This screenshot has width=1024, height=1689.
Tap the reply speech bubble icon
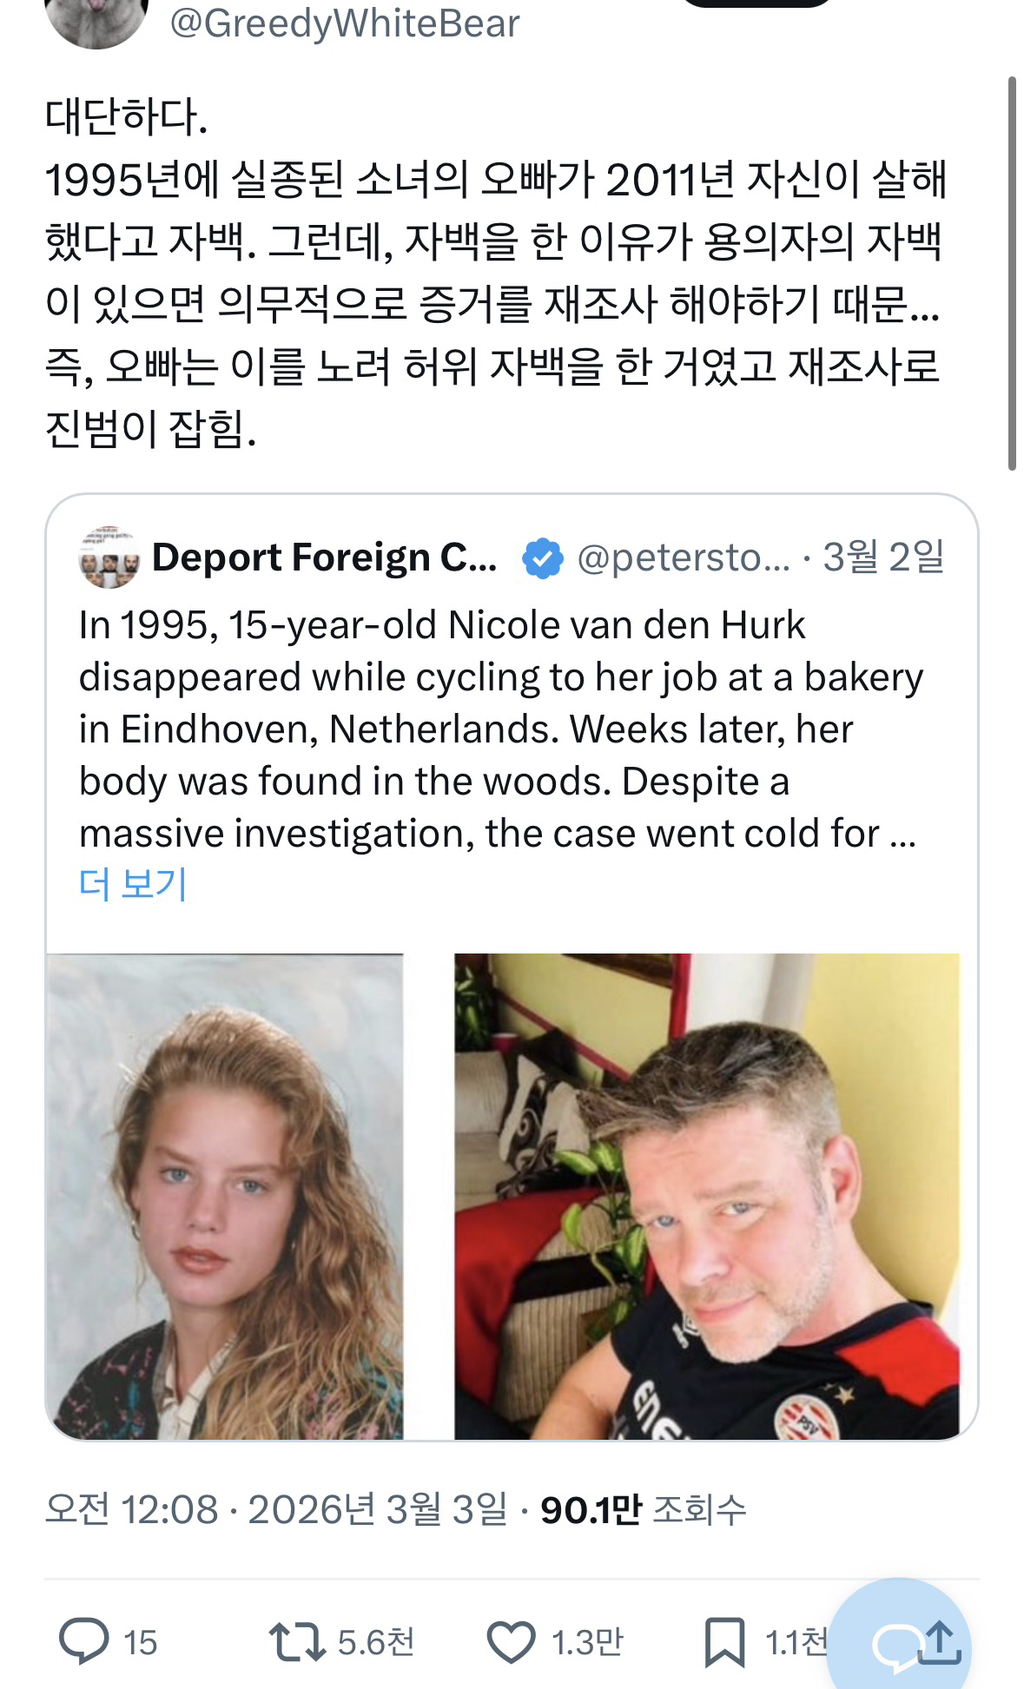tap(84, 1641)
